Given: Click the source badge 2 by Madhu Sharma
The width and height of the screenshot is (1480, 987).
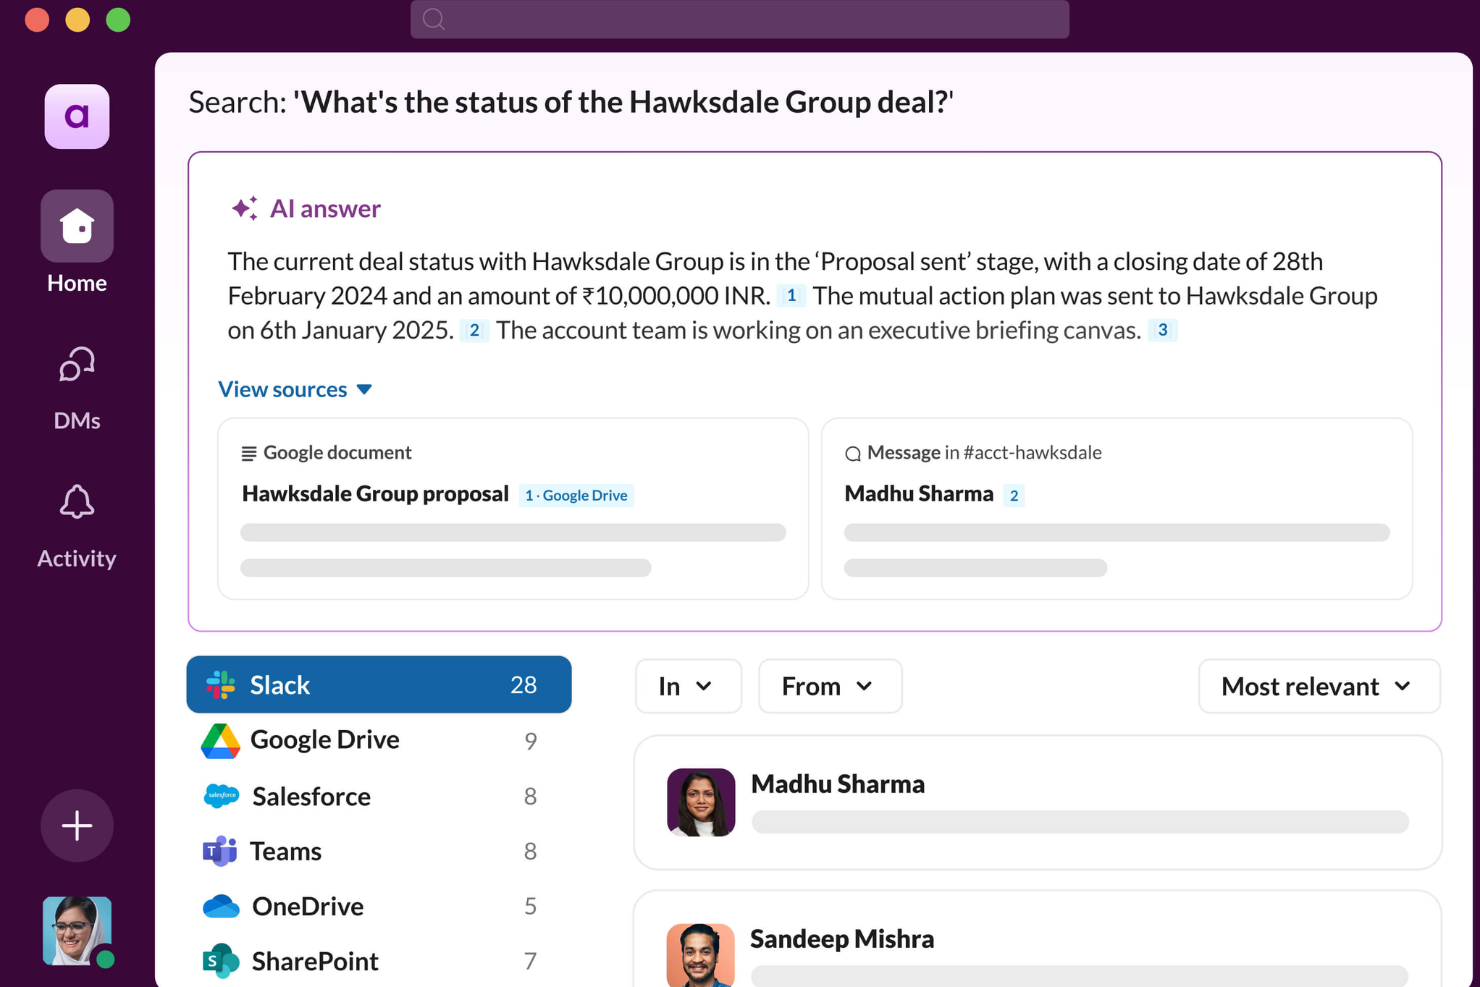Looking at the screenshot, I should click(x=1014, y=495).
